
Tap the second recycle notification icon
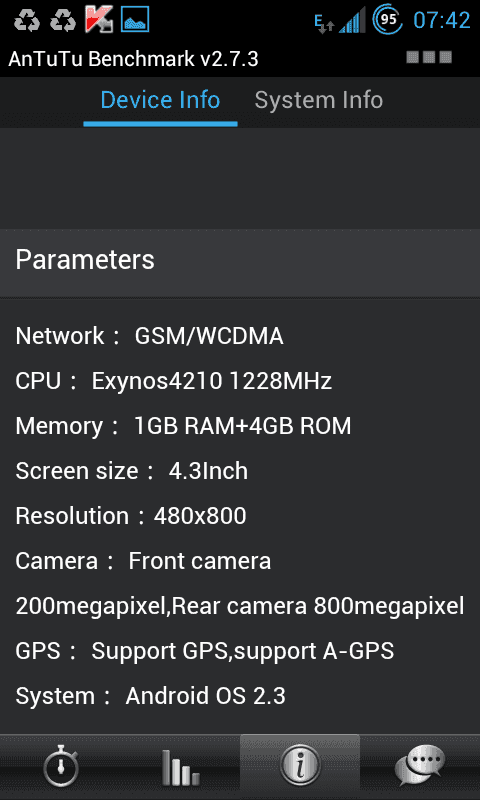(x=63, y=20)
